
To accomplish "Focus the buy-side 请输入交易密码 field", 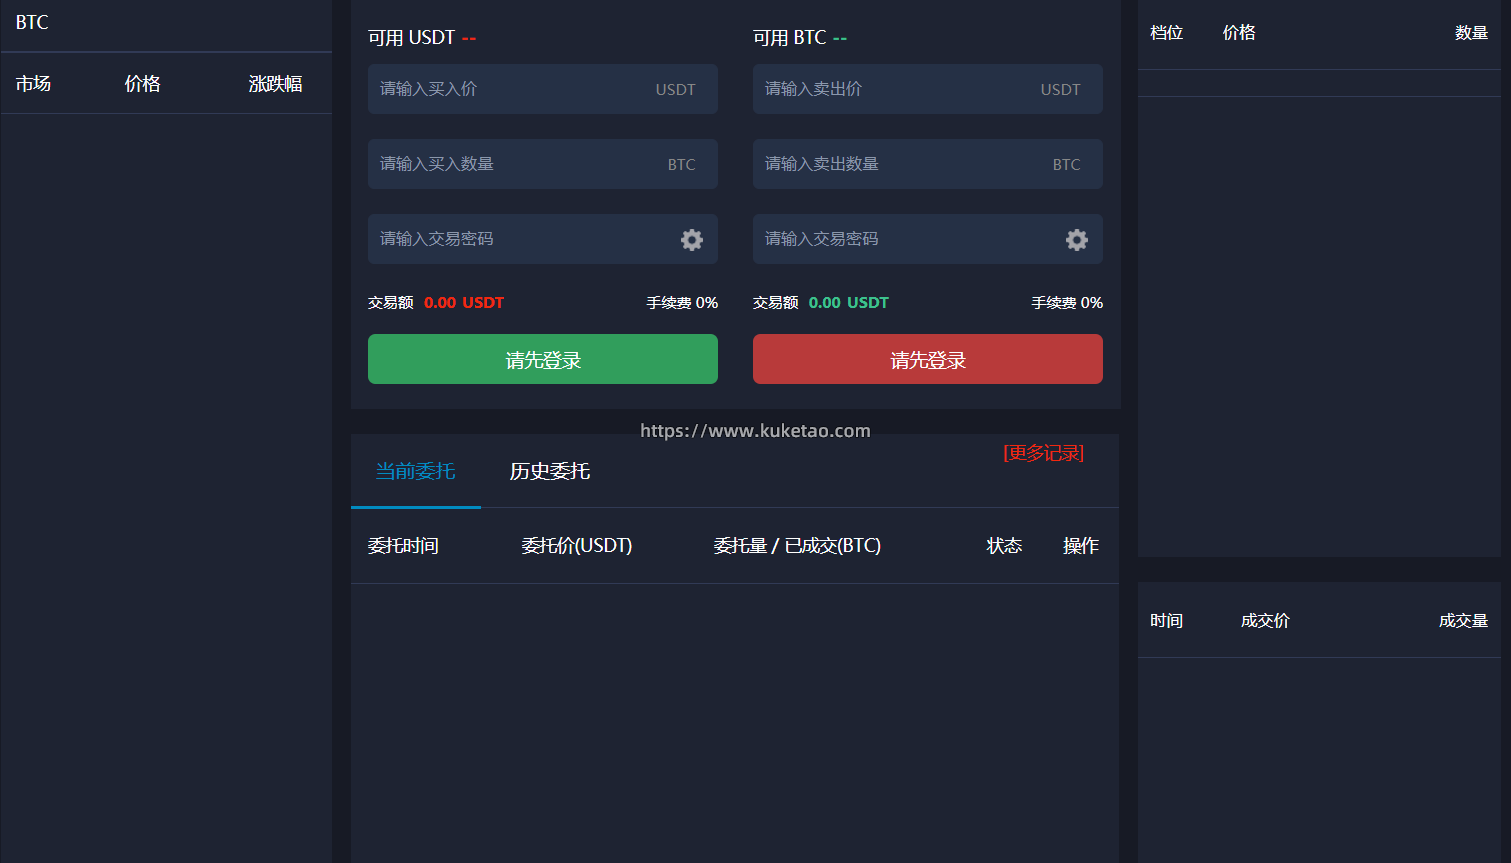I will 543,239.
